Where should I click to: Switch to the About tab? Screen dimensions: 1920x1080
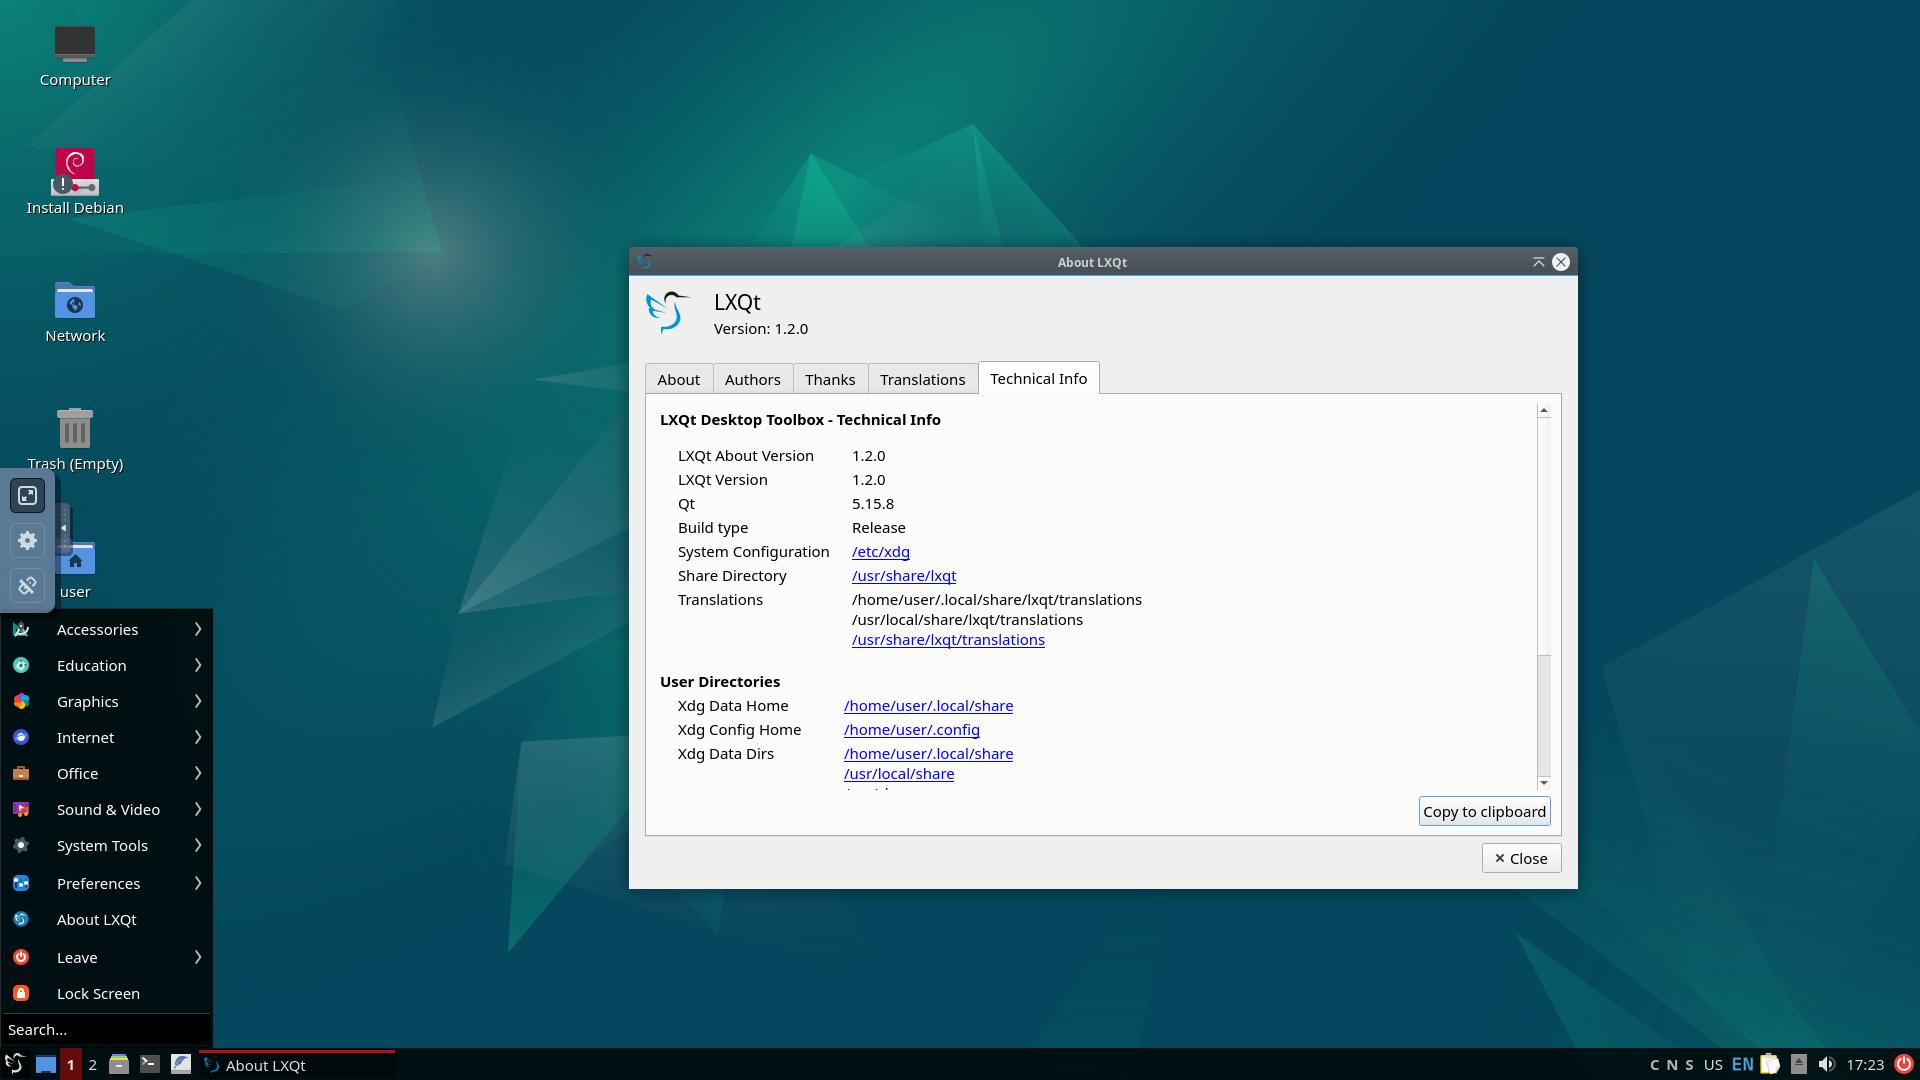678,379
